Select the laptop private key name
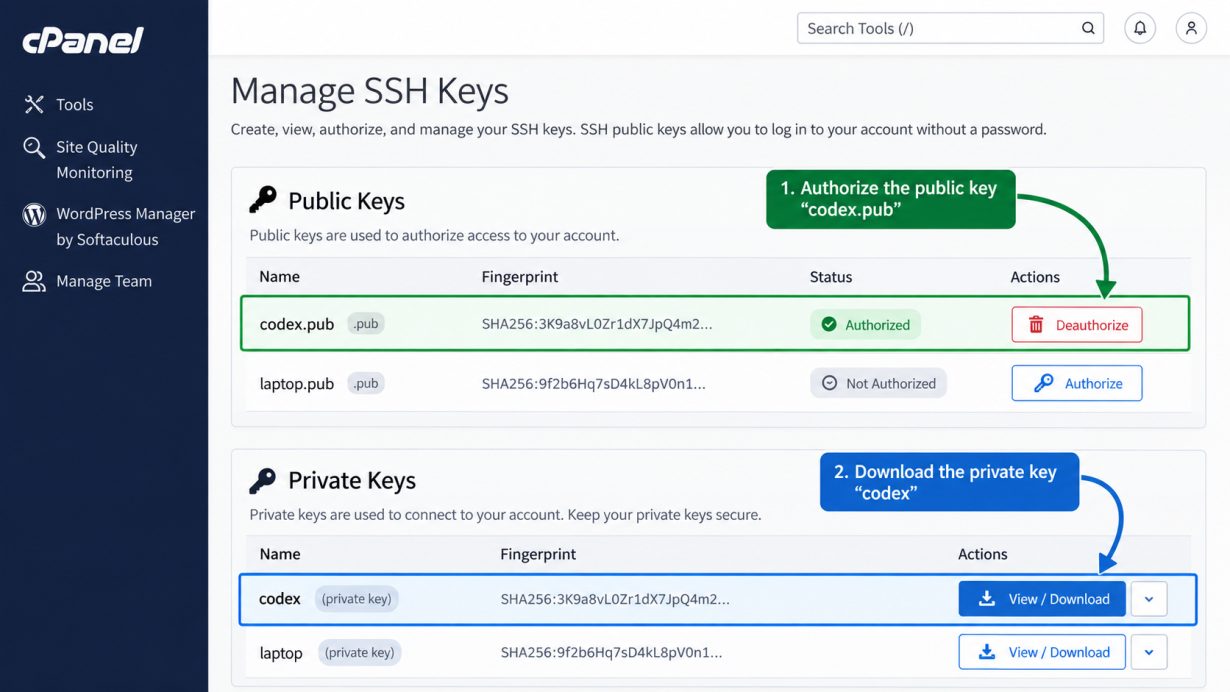 coord(281,653)
